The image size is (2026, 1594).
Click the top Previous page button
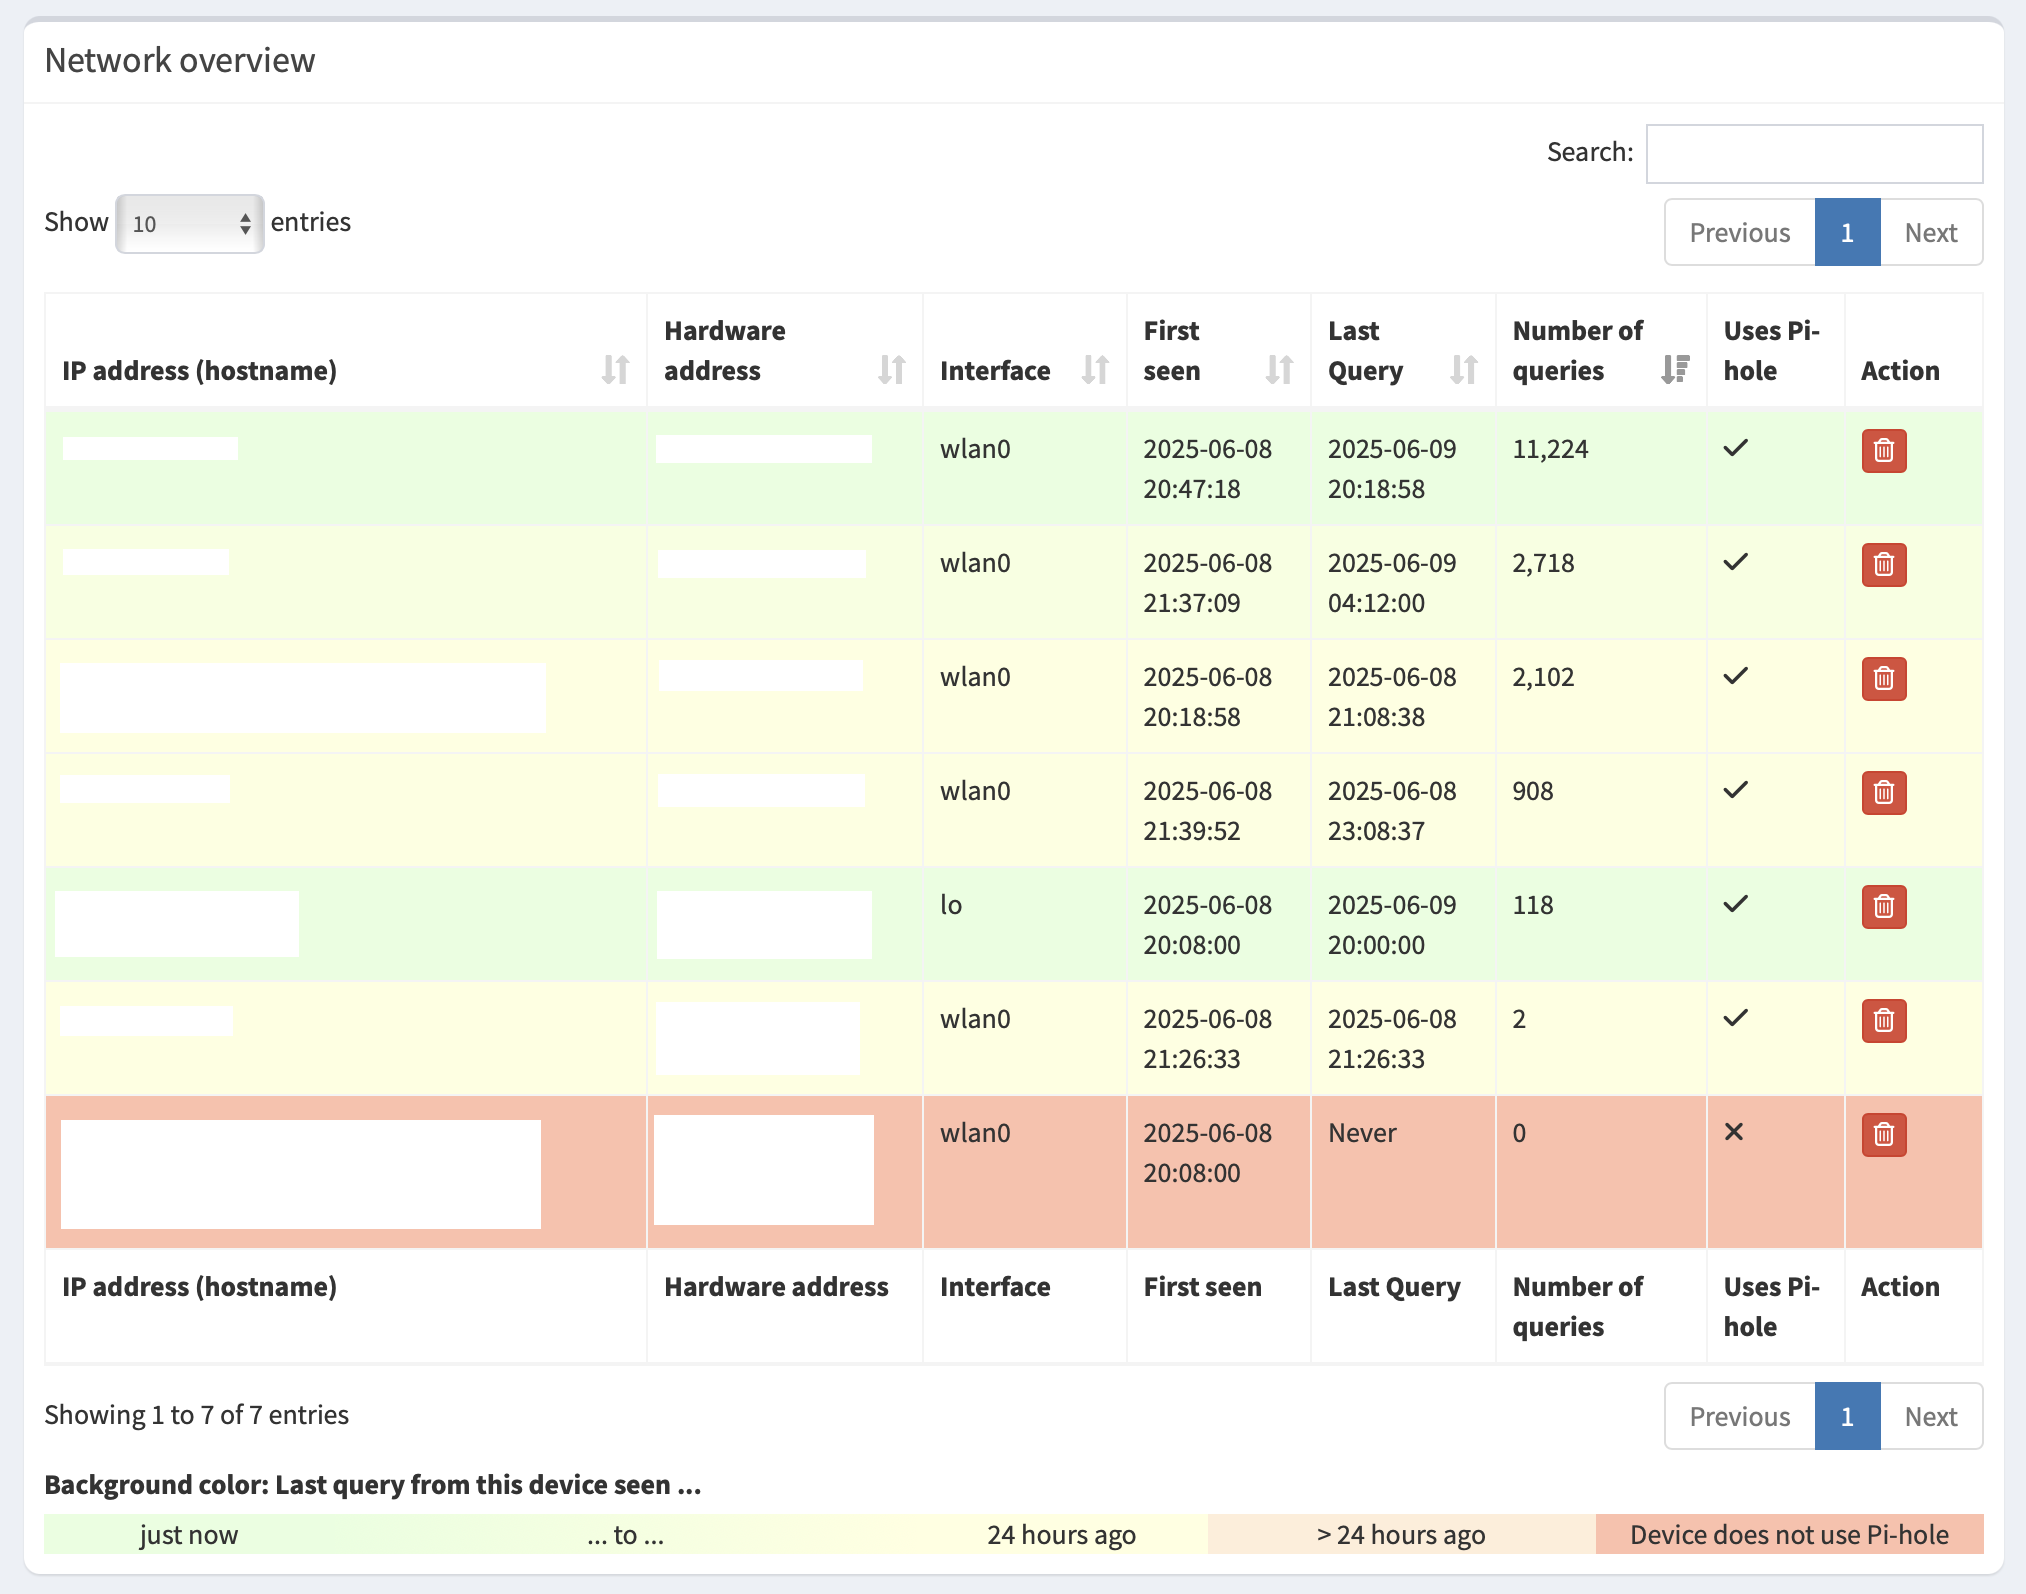pyautogui.click(x=1739, y=232)
